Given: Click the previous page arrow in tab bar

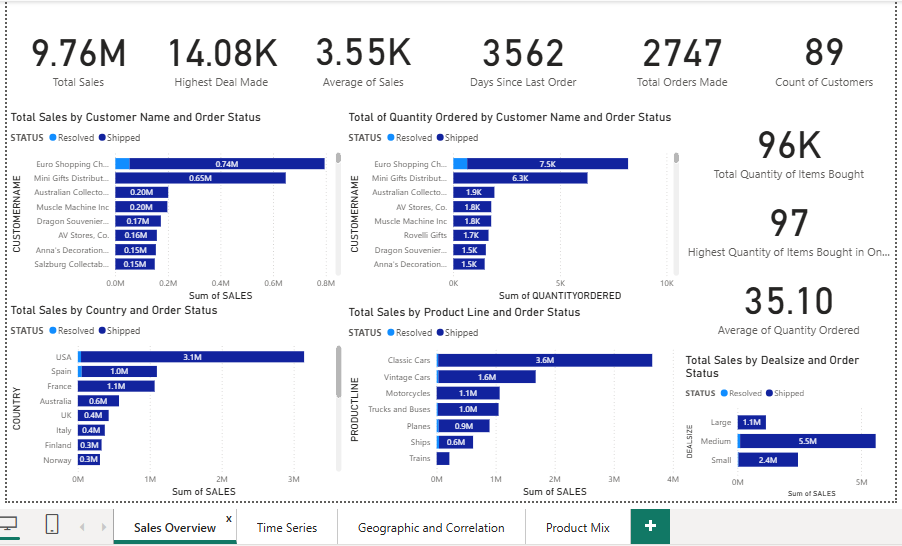Looking at the screenshot, I should click(82, 527).
